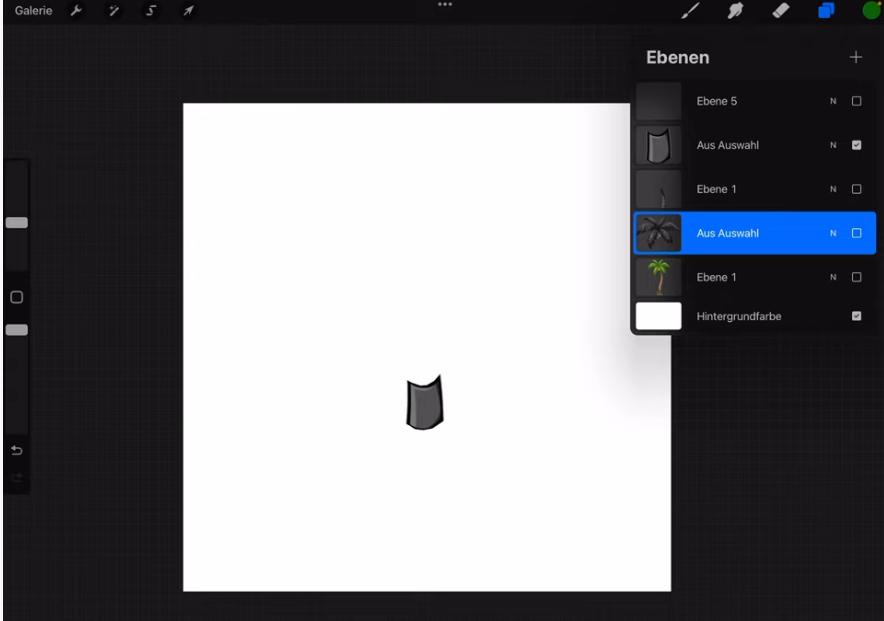Return to Galerie
The width and height of the screenshot is (884, 621).
[33, 11]
